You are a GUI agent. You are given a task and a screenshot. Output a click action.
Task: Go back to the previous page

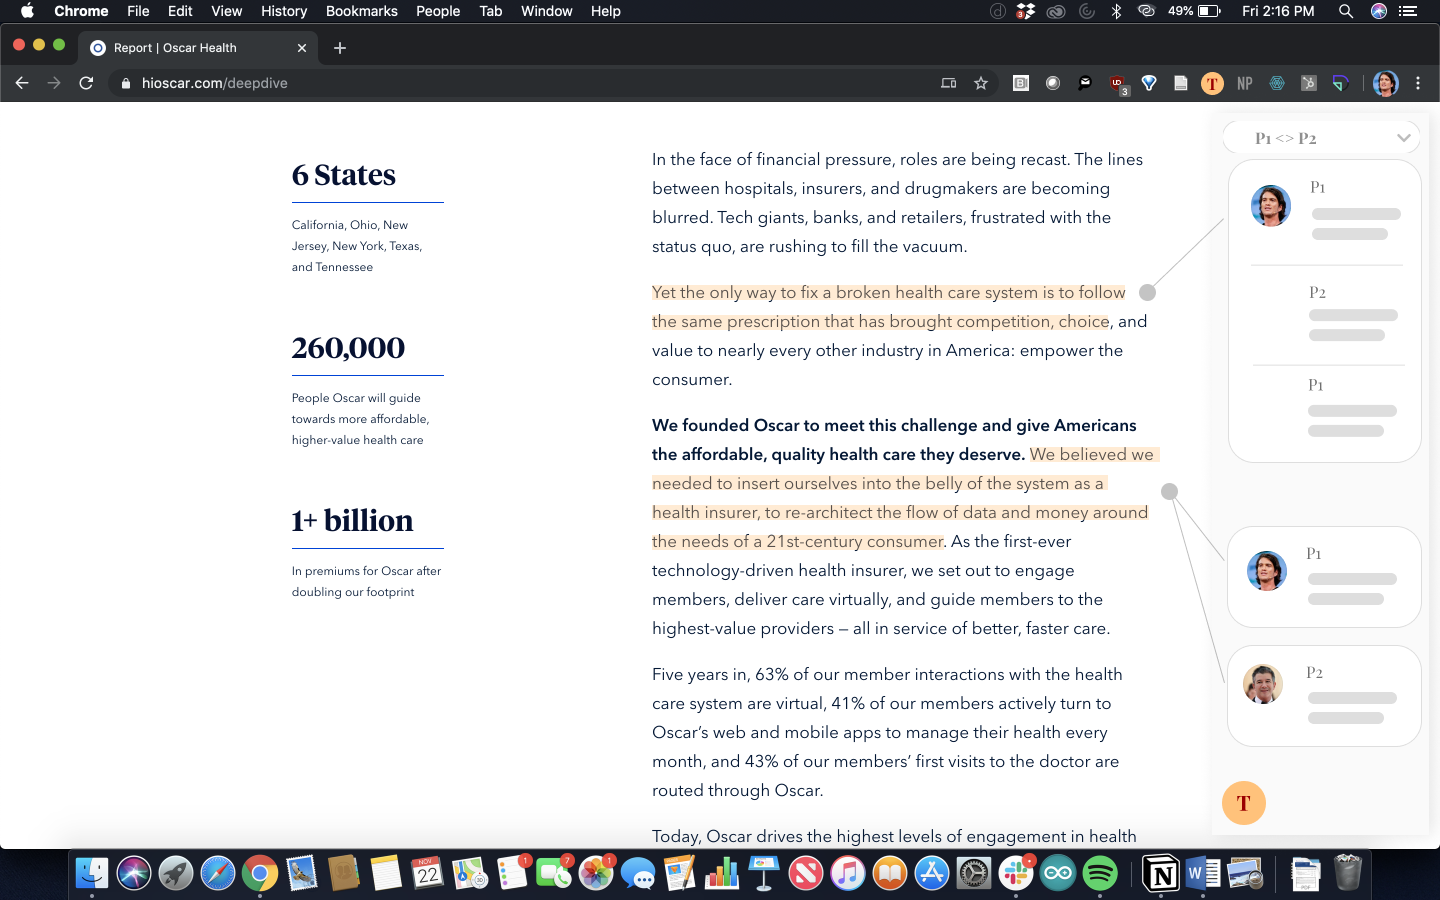click(x=22, y=83)
